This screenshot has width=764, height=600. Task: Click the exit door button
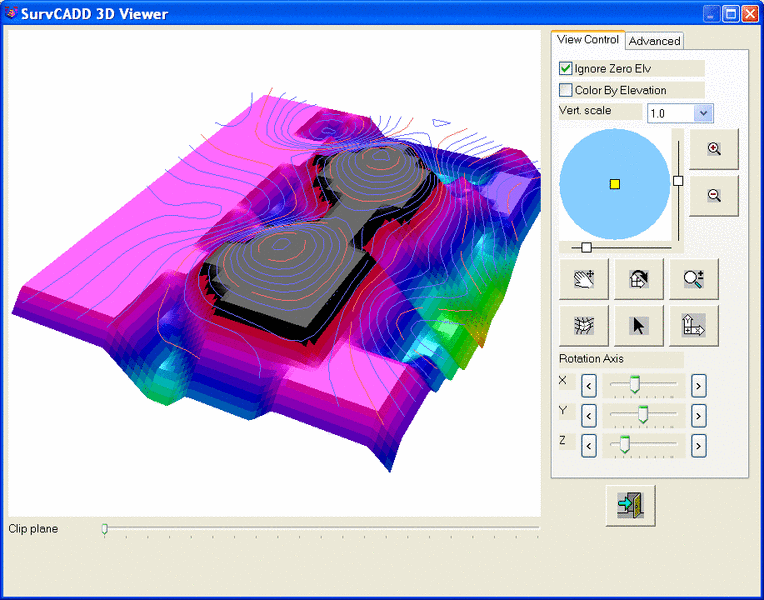[630, 505]
